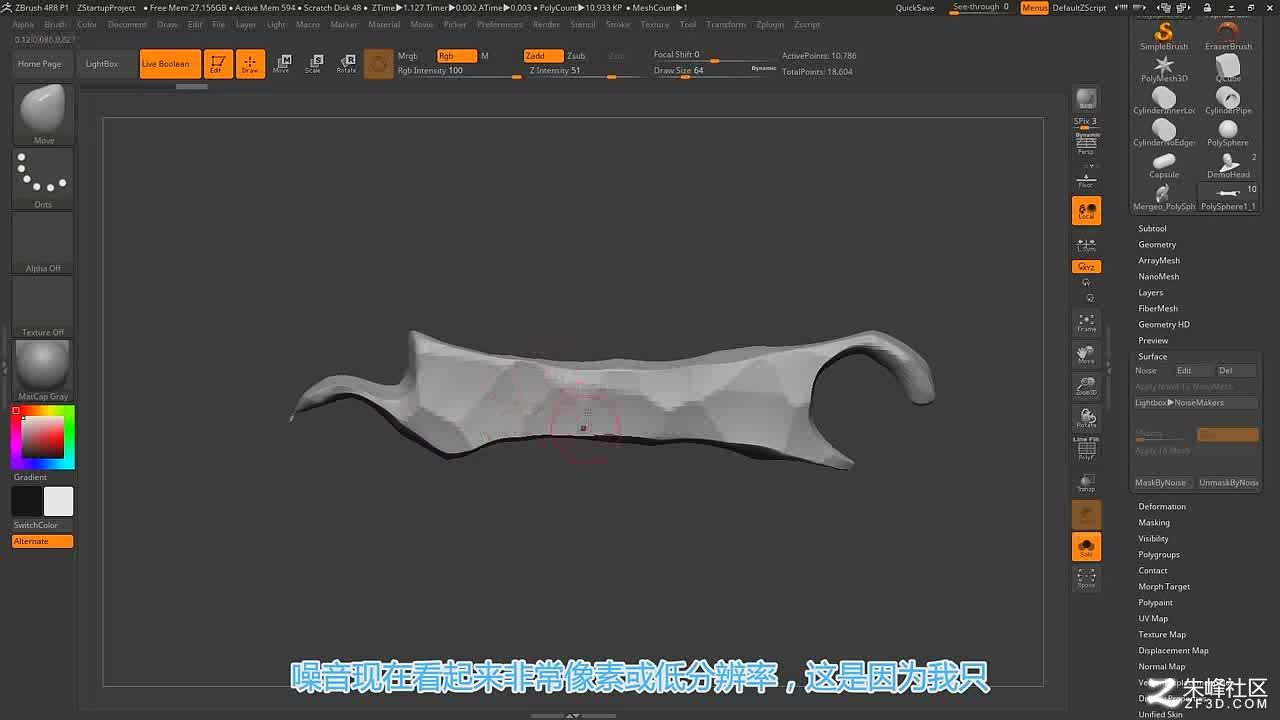The width and height of the screenshot is (1280, 720).
Task: Click the Home Page button
Action: tap(40, 64)
